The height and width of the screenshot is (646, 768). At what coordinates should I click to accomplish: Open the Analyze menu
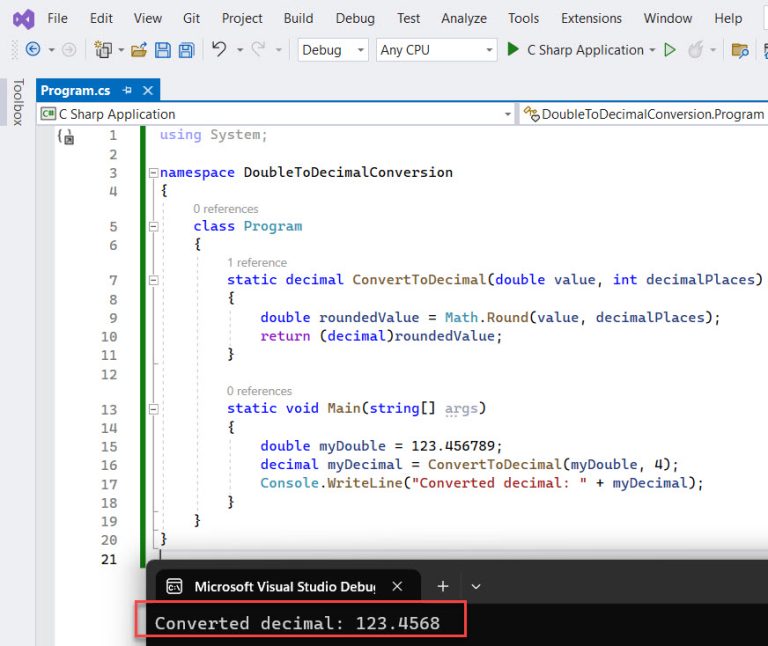click(x=464, y=19)
